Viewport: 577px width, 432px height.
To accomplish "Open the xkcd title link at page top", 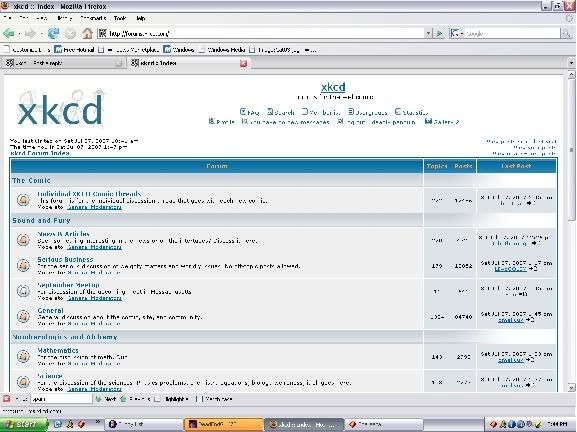I will 333,87.
